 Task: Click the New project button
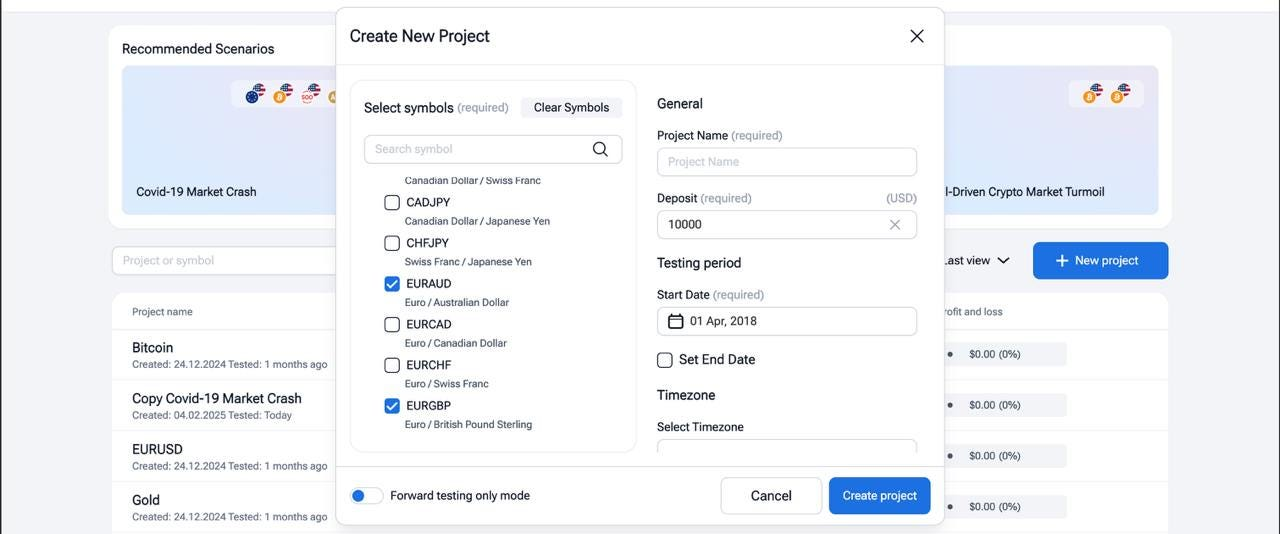click(1100, 260)
